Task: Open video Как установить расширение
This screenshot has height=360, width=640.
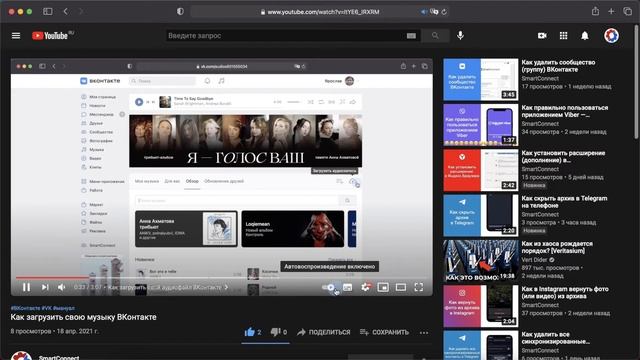Action: click(563, 157)
